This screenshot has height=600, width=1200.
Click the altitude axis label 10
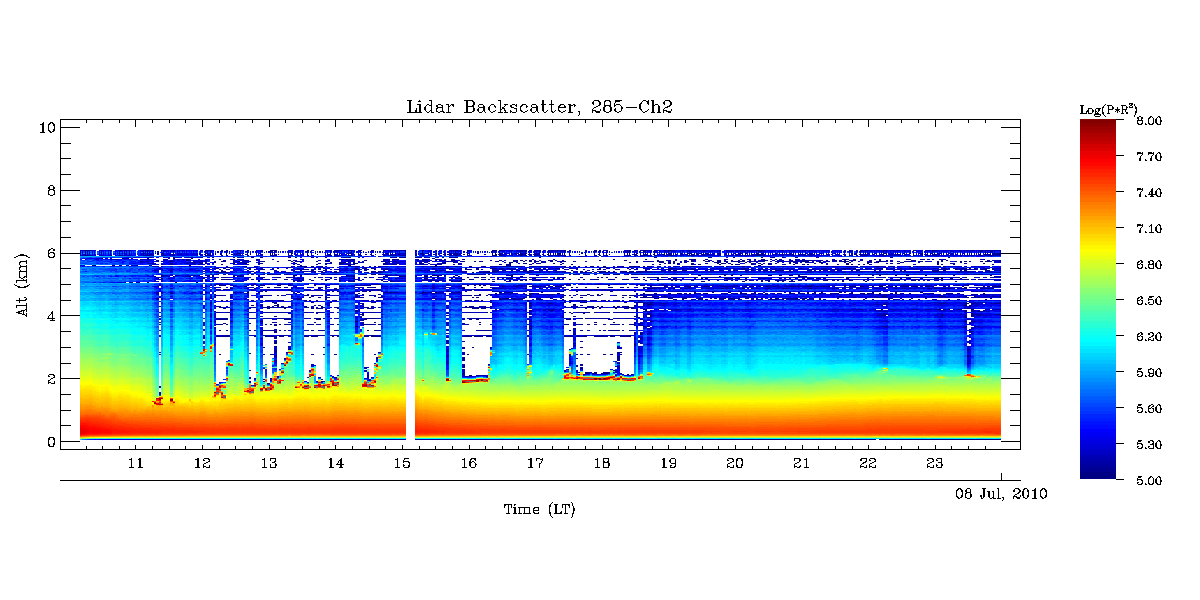(x=46, y=127)
